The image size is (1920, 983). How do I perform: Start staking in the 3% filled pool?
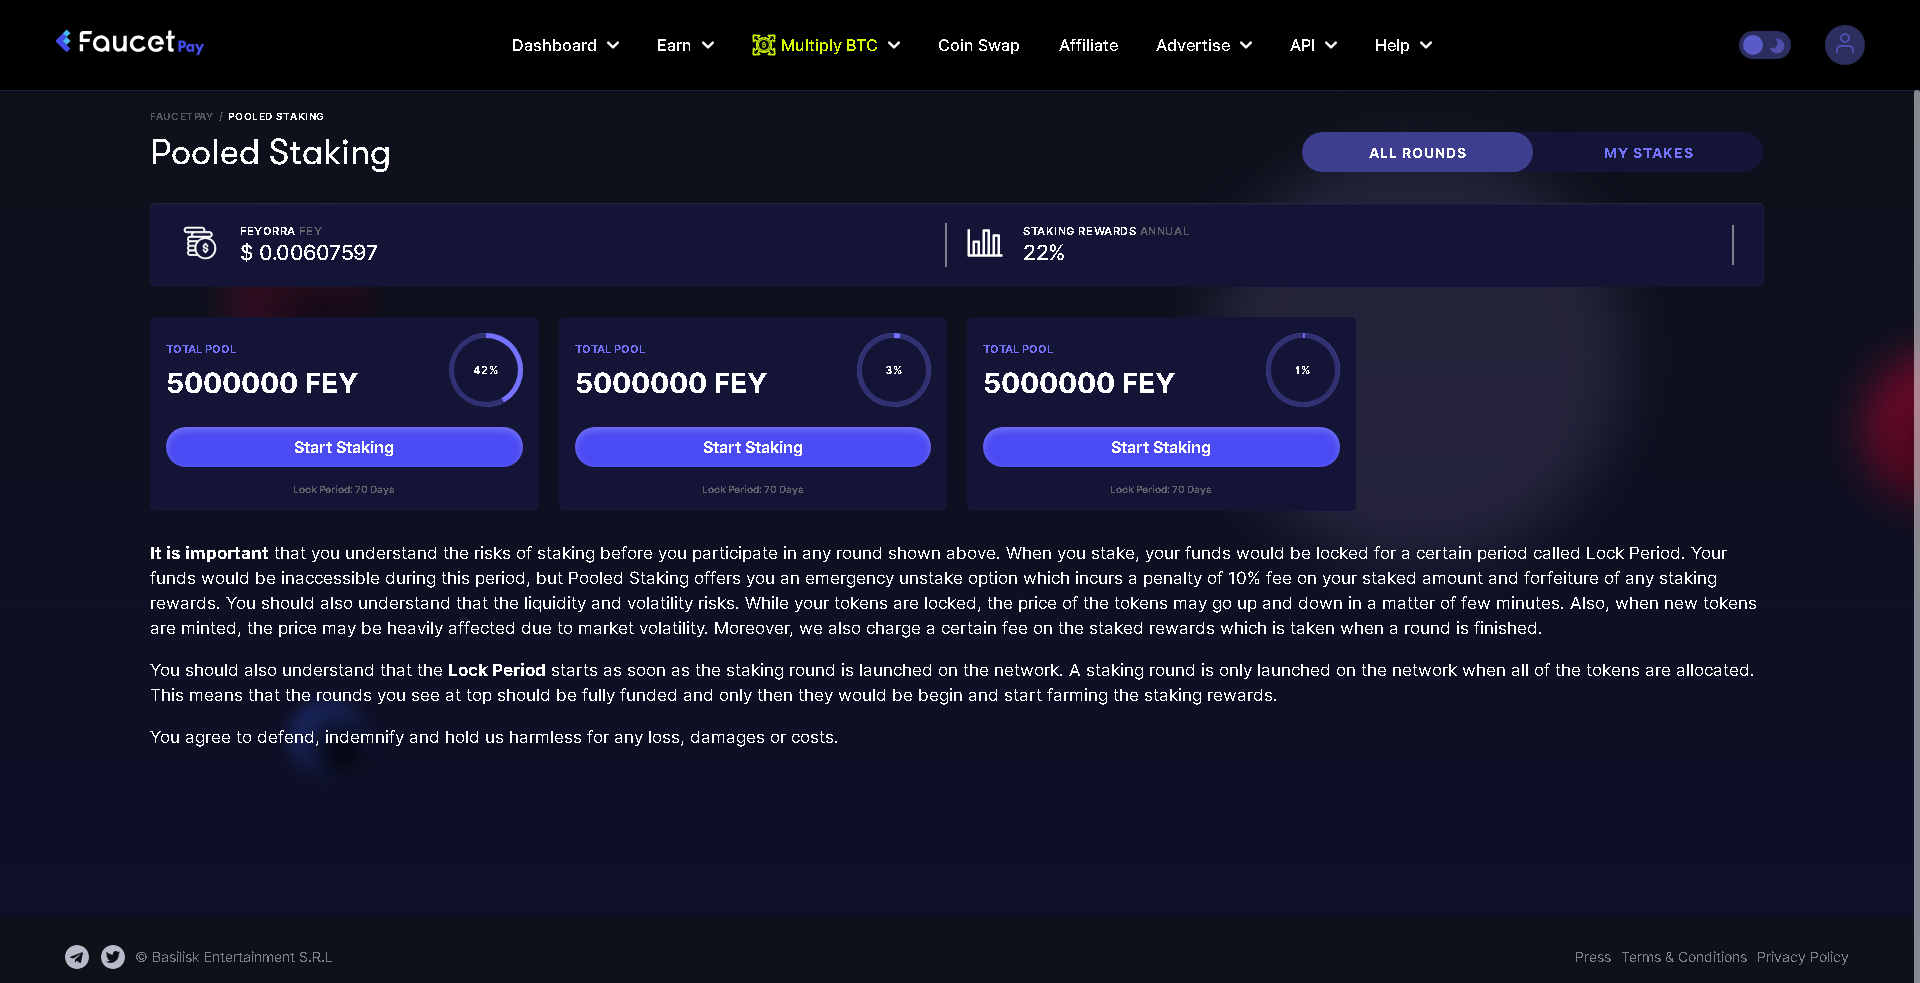click(x=753, y=447)
